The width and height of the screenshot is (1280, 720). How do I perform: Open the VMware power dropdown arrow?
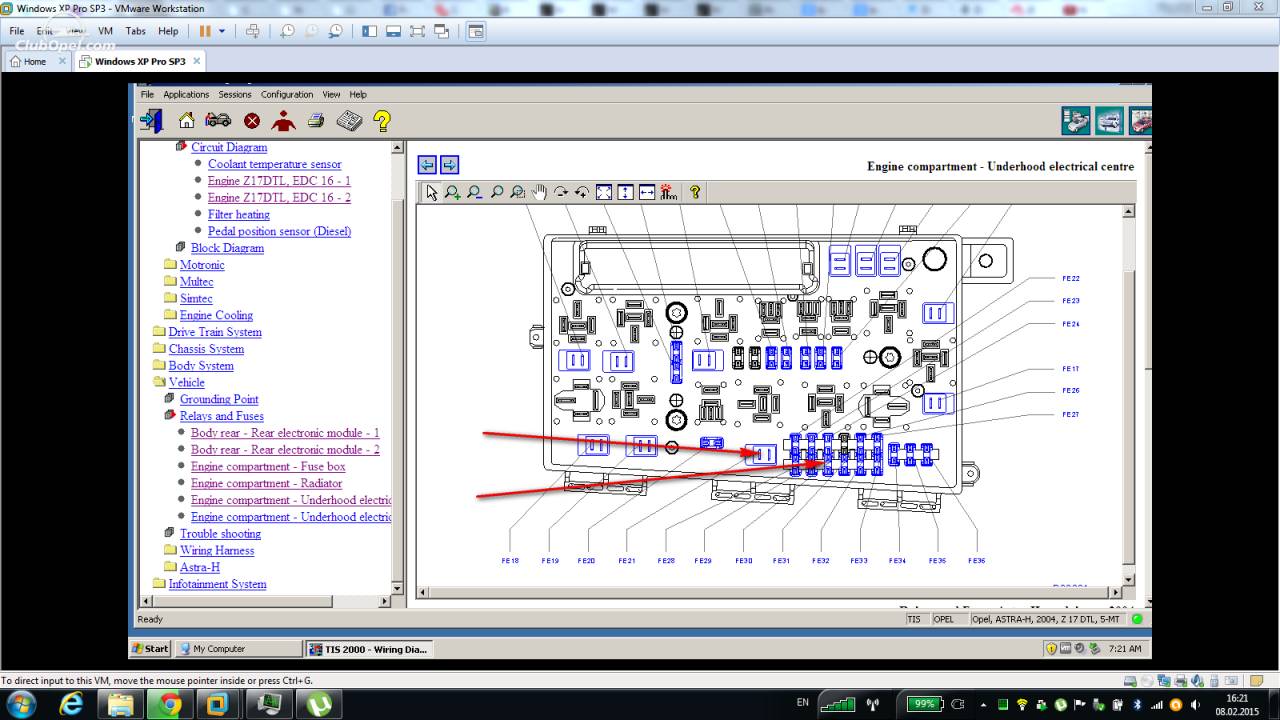(222, 31)
